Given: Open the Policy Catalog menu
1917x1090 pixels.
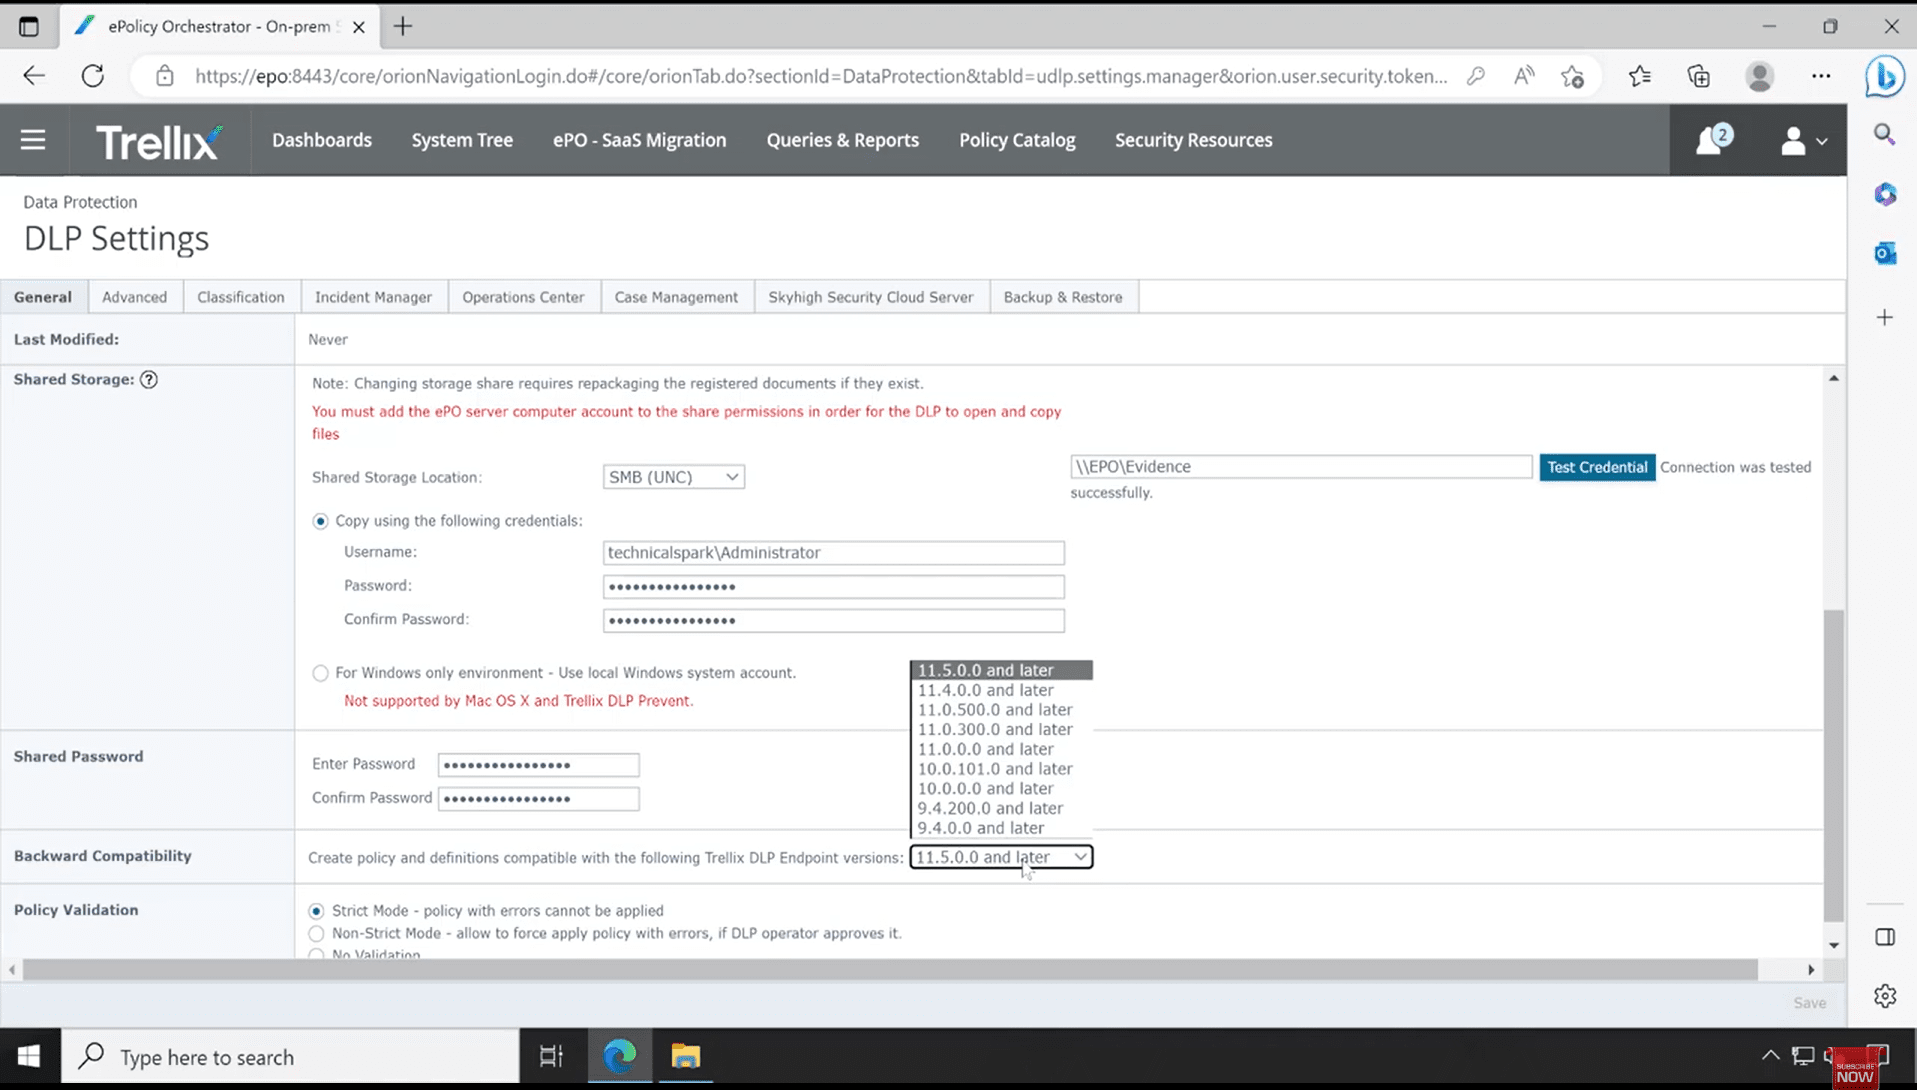Looking at the screenshot, I should (x=1016, y=140).
